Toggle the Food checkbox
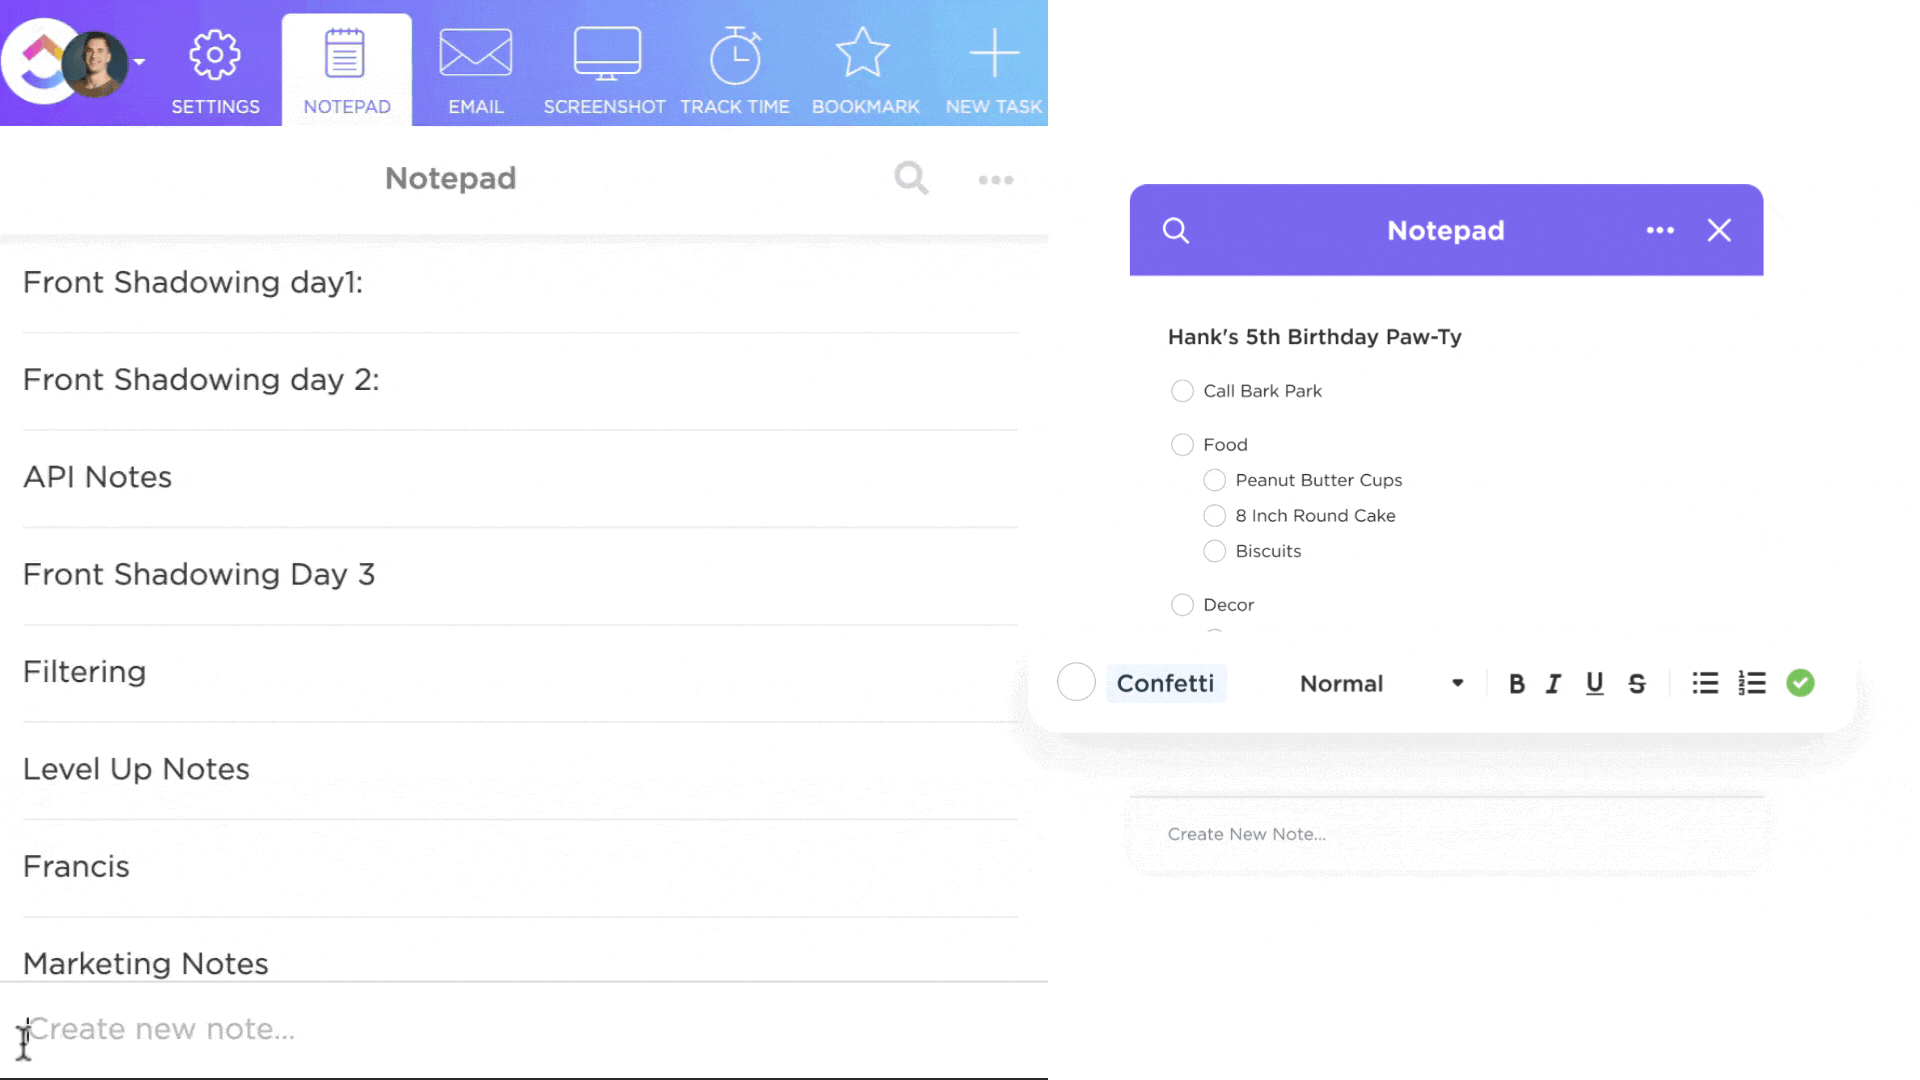Image resolution: width=1920 pixels, height=1080 pixels. [x=1180, y=444]
